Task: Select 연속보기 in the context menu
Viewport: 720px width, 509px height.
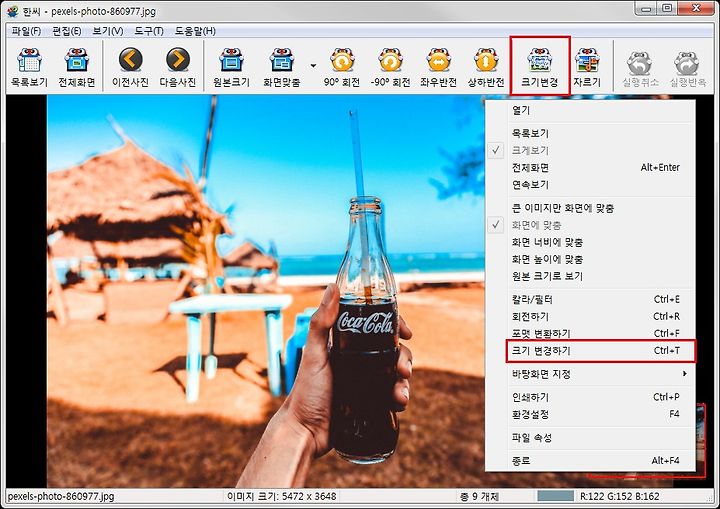Action: pos(590,185)
